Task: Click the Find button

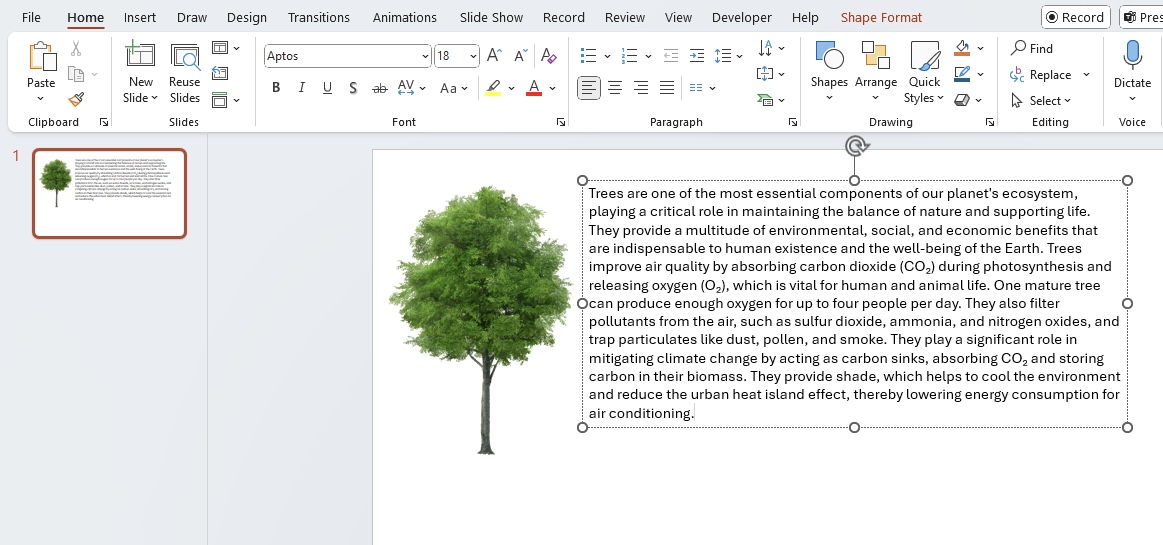Action: coord(1032,48)
